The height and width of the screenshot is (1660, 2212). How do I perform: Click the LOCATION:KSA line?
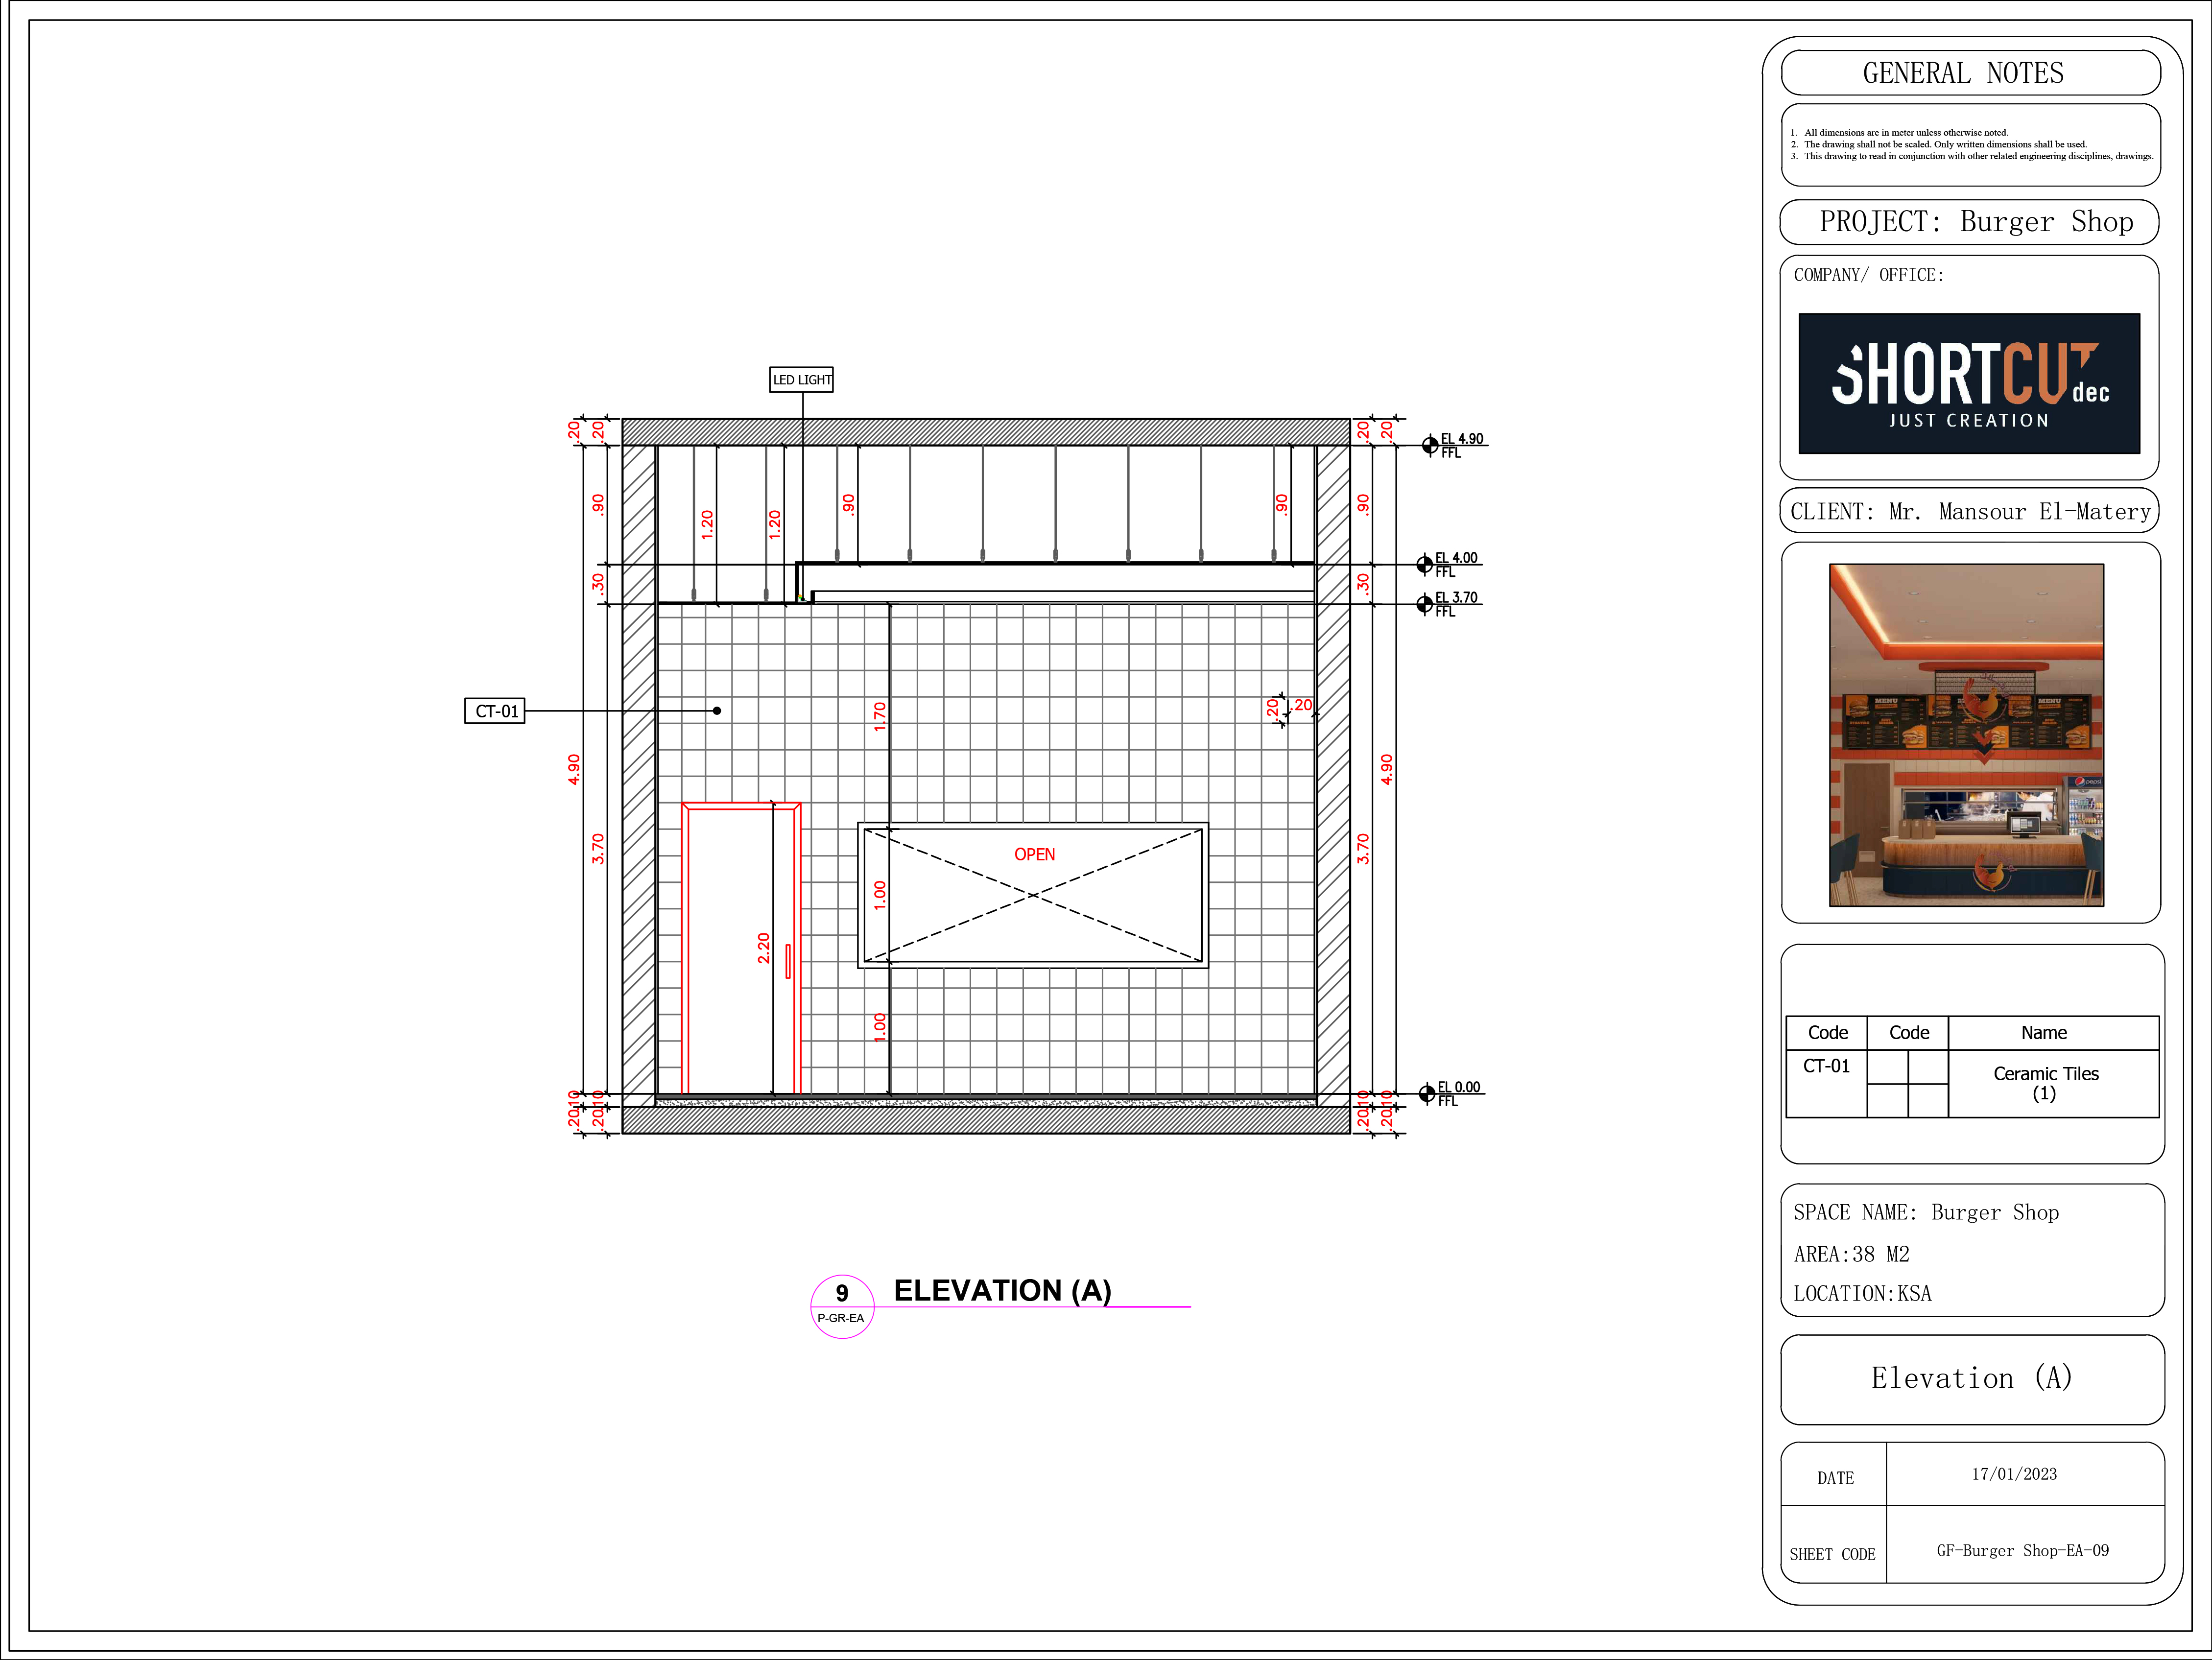(x=1862, y=1293)
